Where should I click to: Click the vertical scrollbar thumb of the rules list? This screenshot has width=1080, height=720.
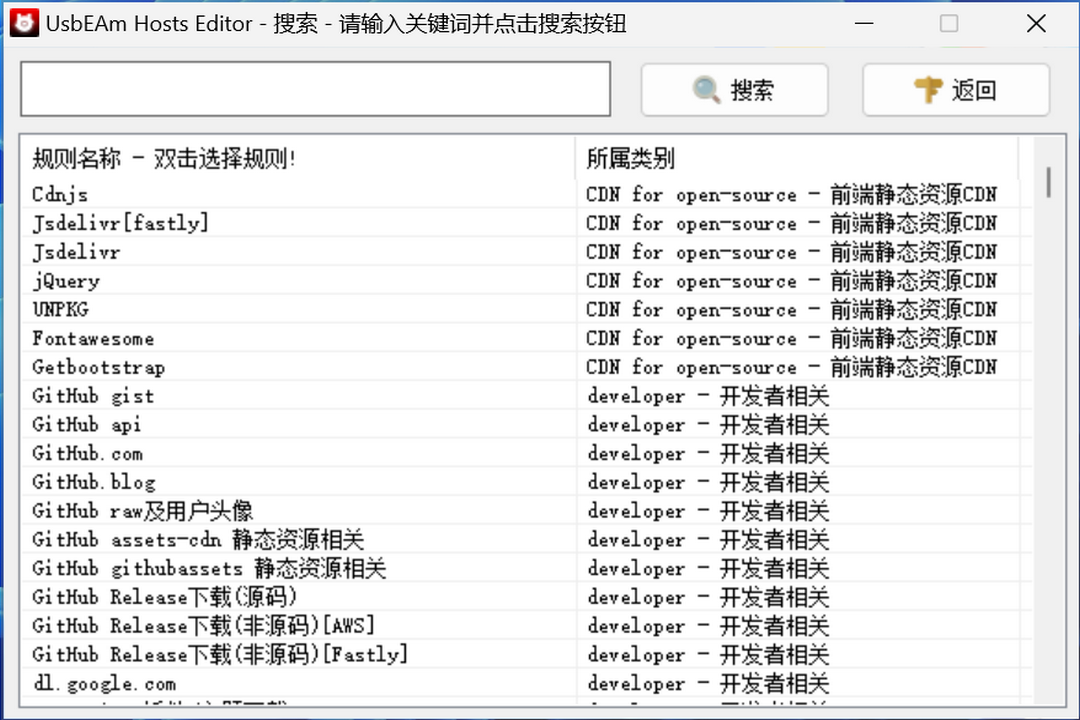click(x=1048, y=182)
